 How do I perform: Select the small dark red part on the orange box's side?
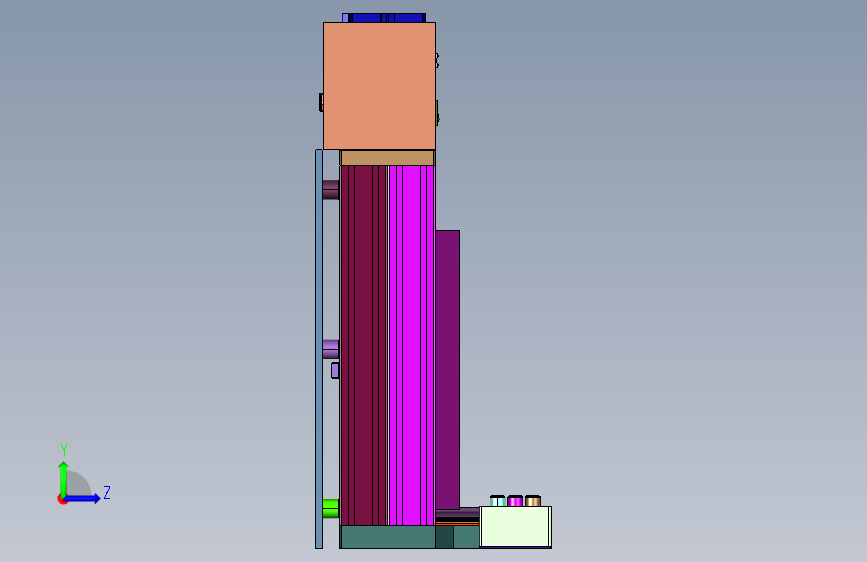[x=321, y=102]
